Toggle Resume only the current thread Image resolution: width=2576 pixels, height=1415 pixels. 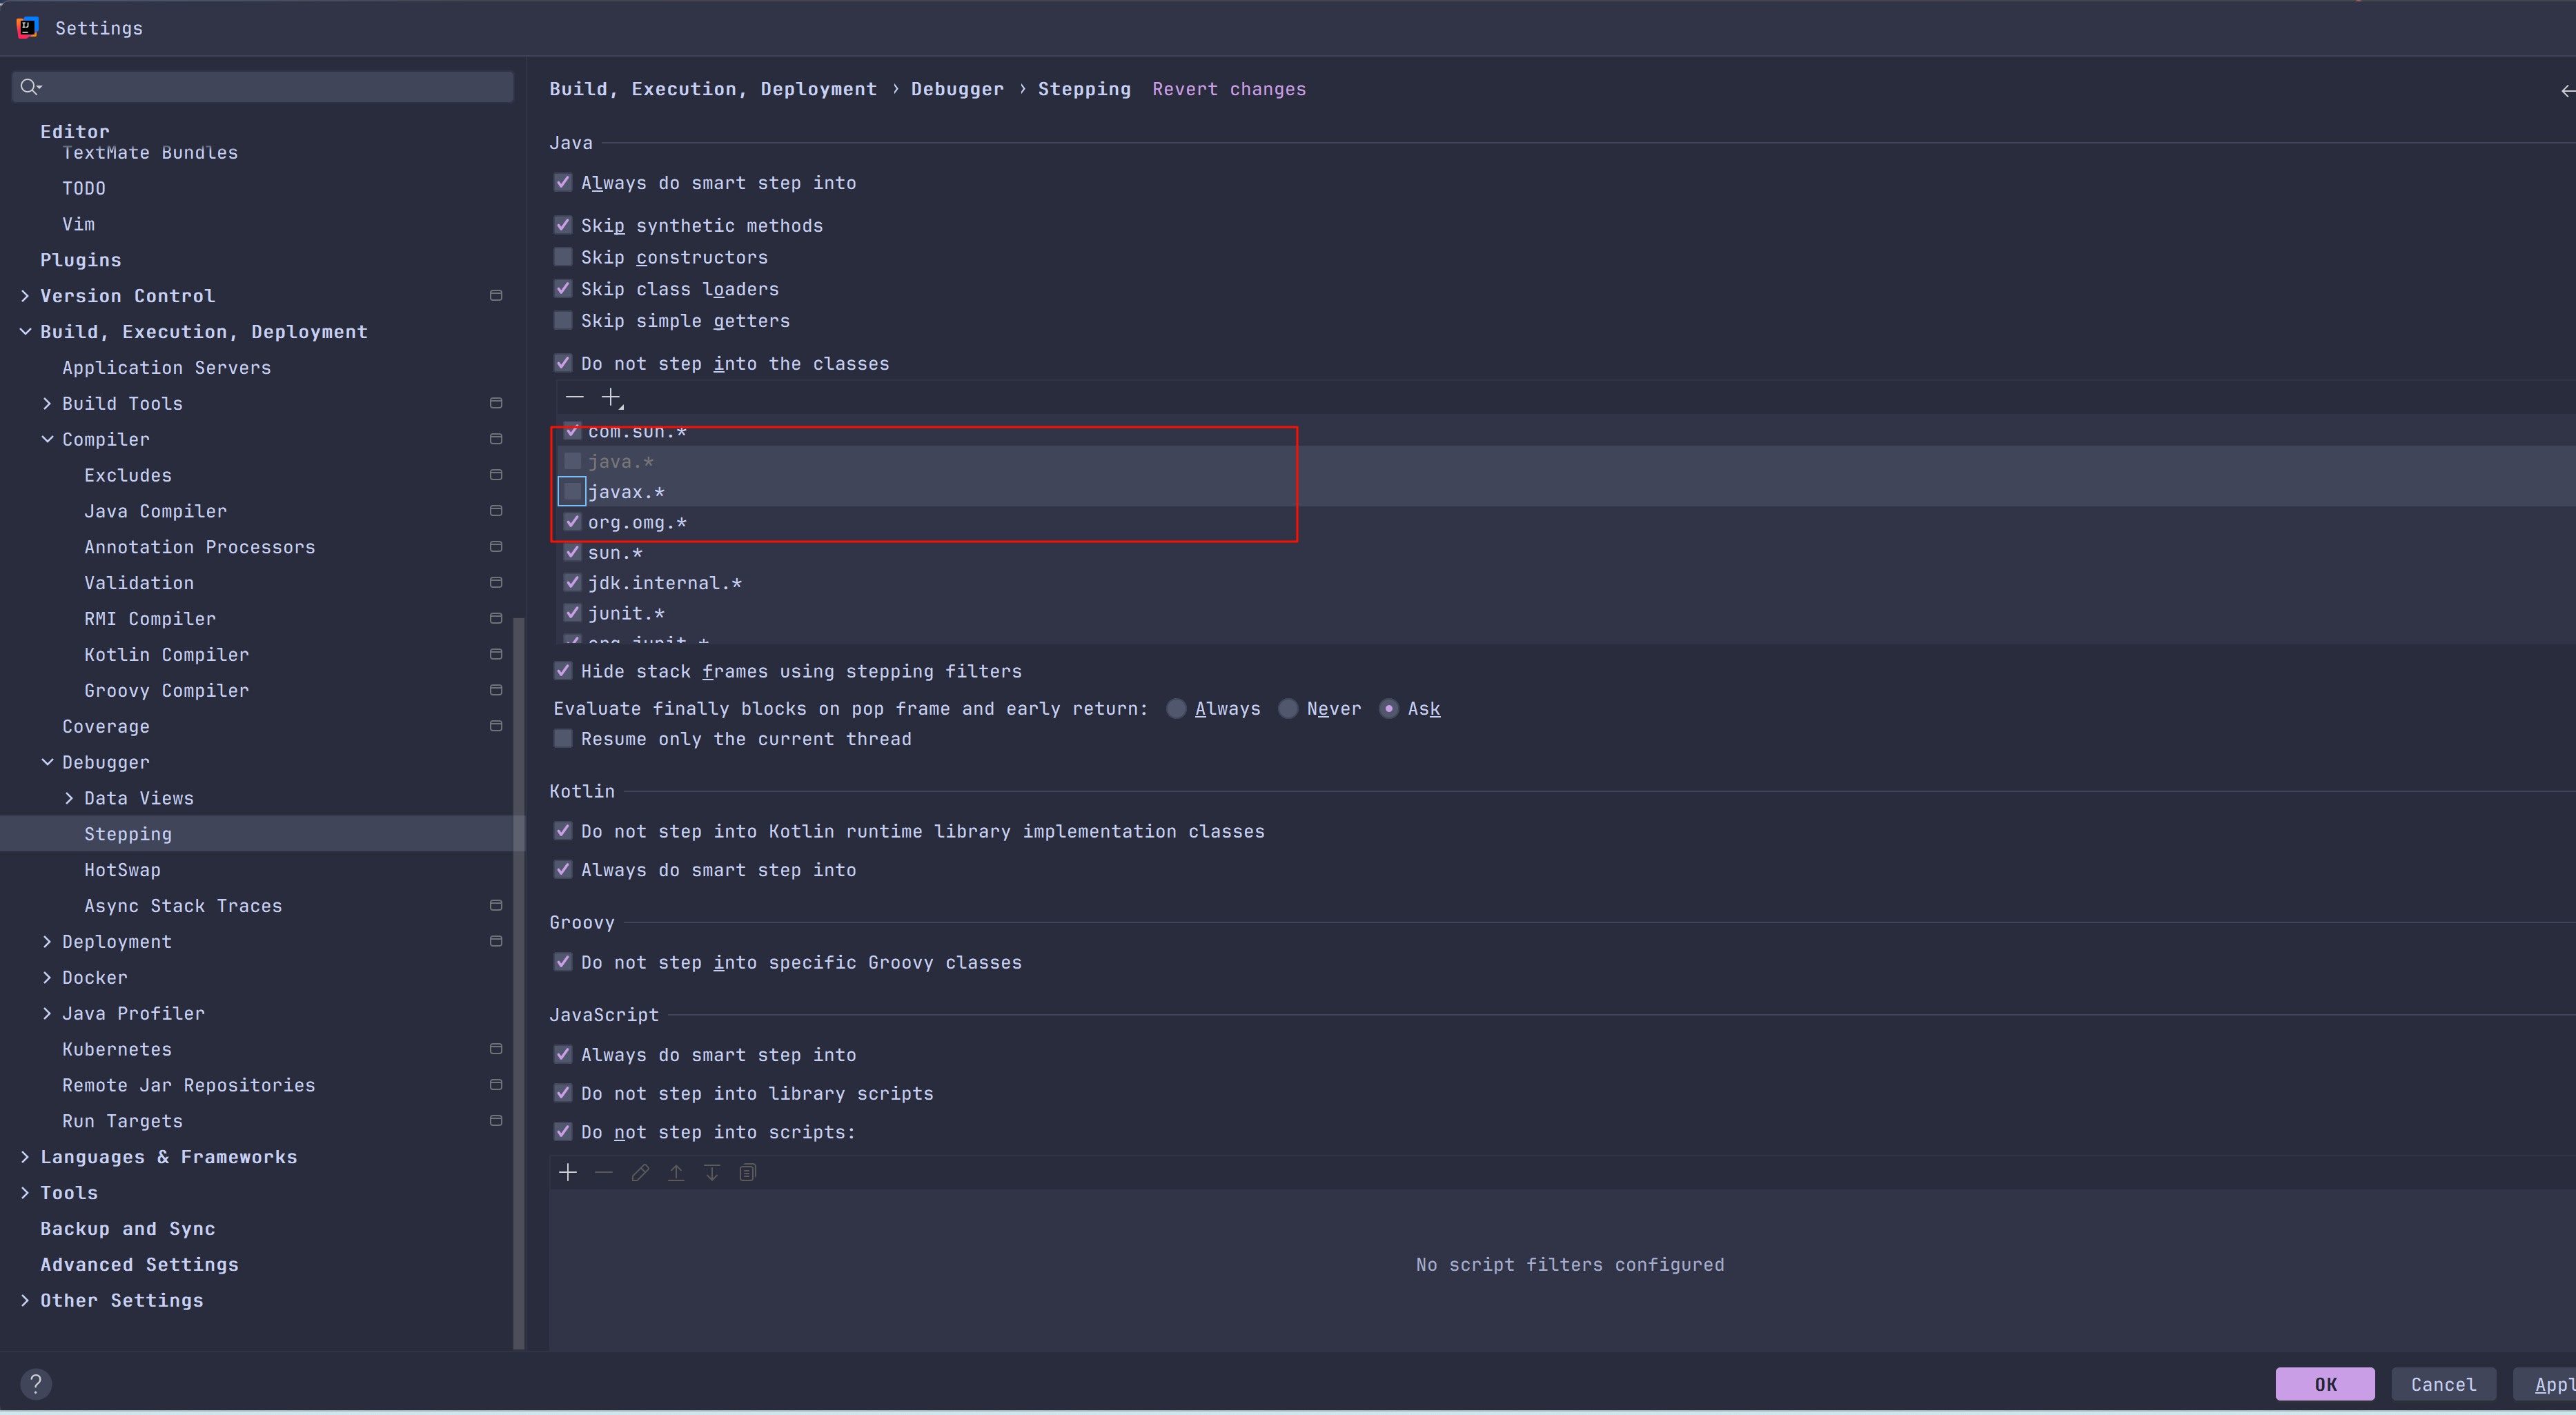(x=563, y=739)
